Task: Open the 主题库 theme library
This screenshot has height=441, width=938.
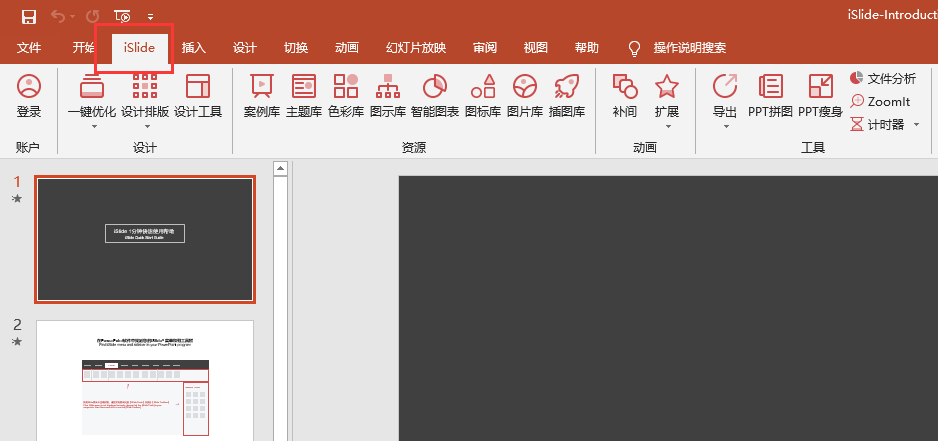Action: pyautogui.click(x=303, y=95)
